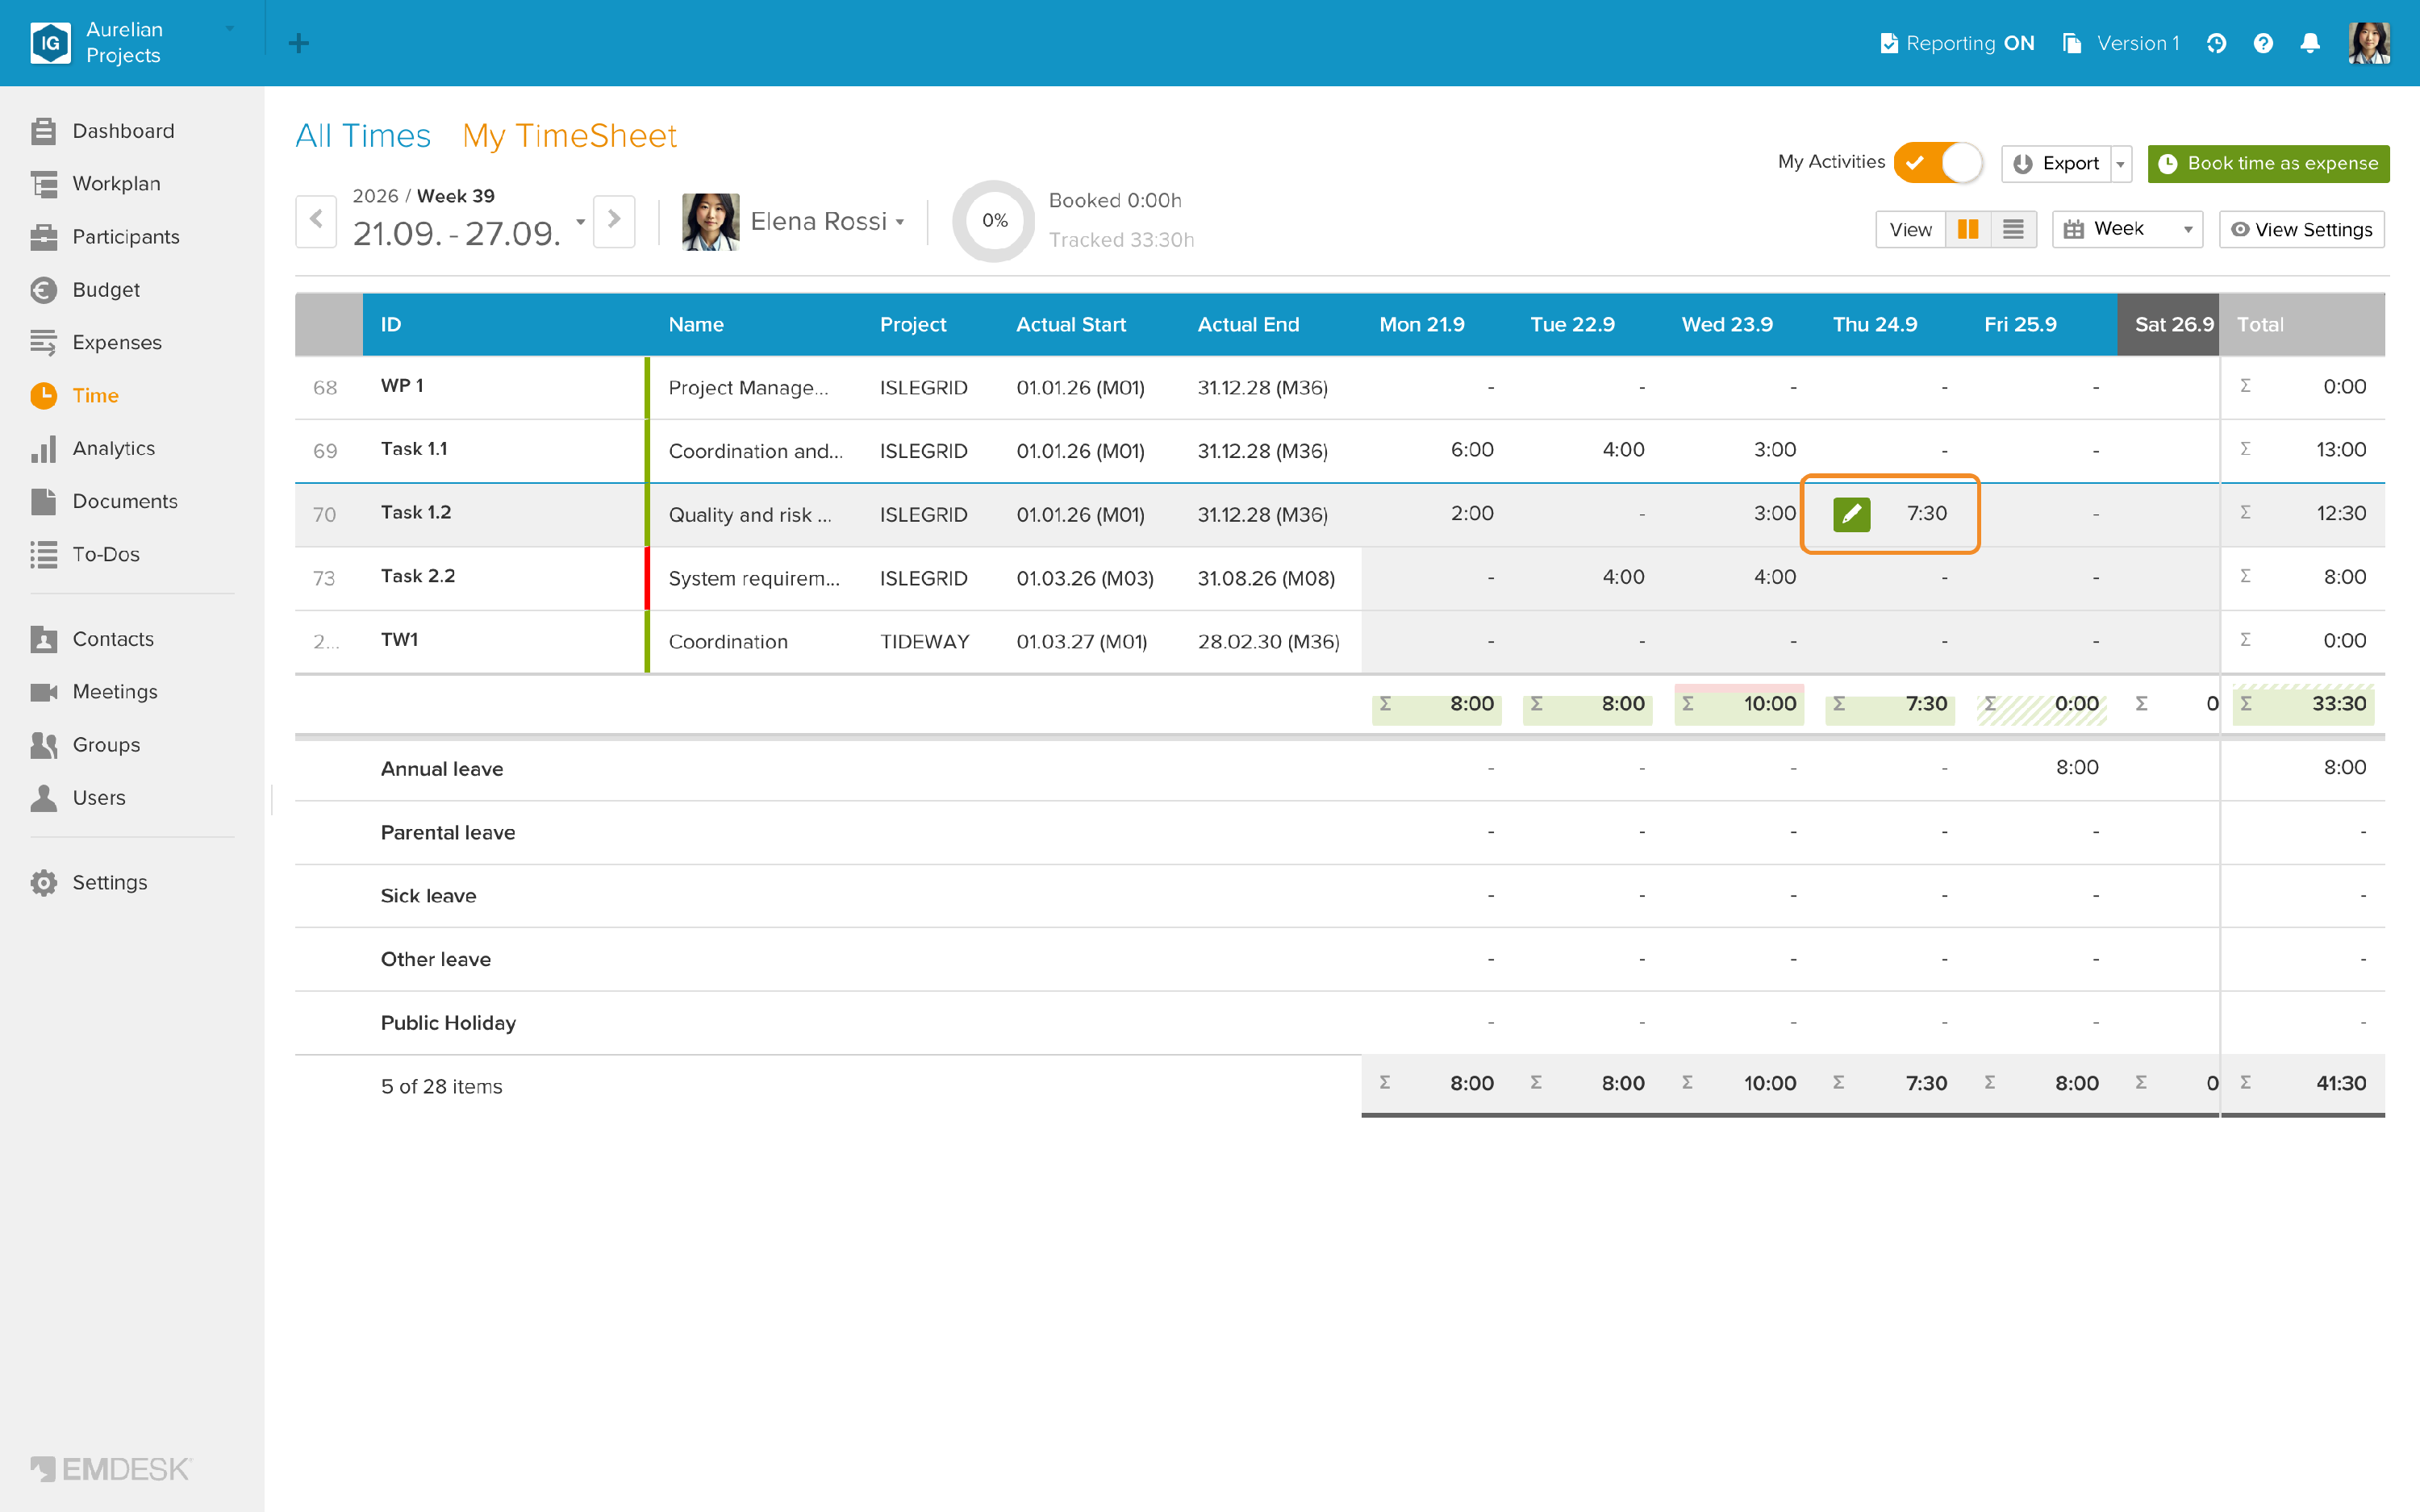Open the To-Dos list
The height and width of the screenshot is (1512, 2420).
[85, 554]
